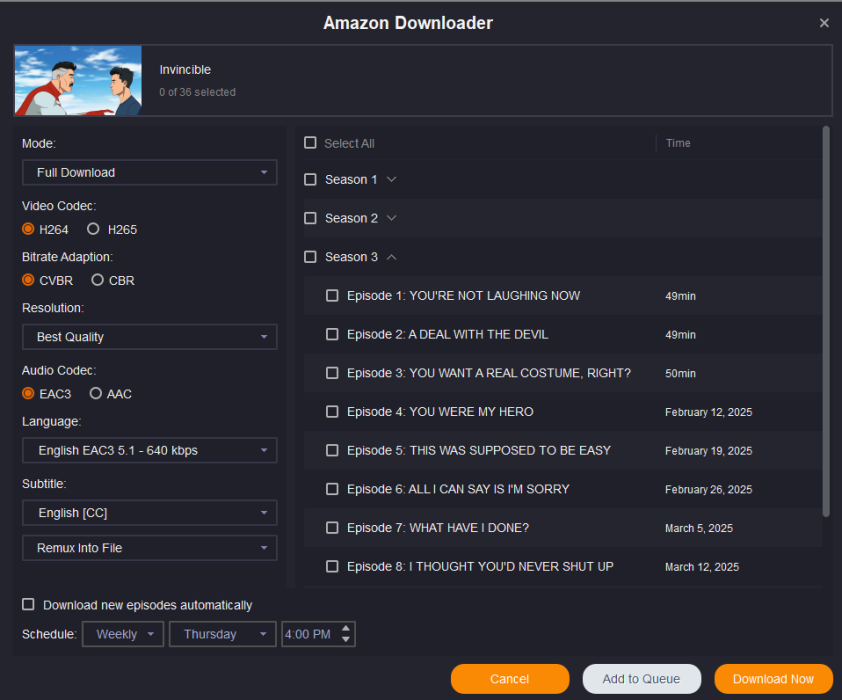Click the 0 of 36 selected text

197,92
